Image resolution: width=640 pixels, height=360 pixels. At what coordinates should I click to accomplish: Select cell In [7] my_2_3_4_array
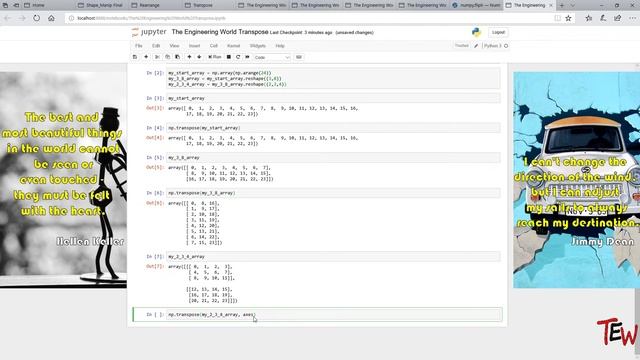334,256
